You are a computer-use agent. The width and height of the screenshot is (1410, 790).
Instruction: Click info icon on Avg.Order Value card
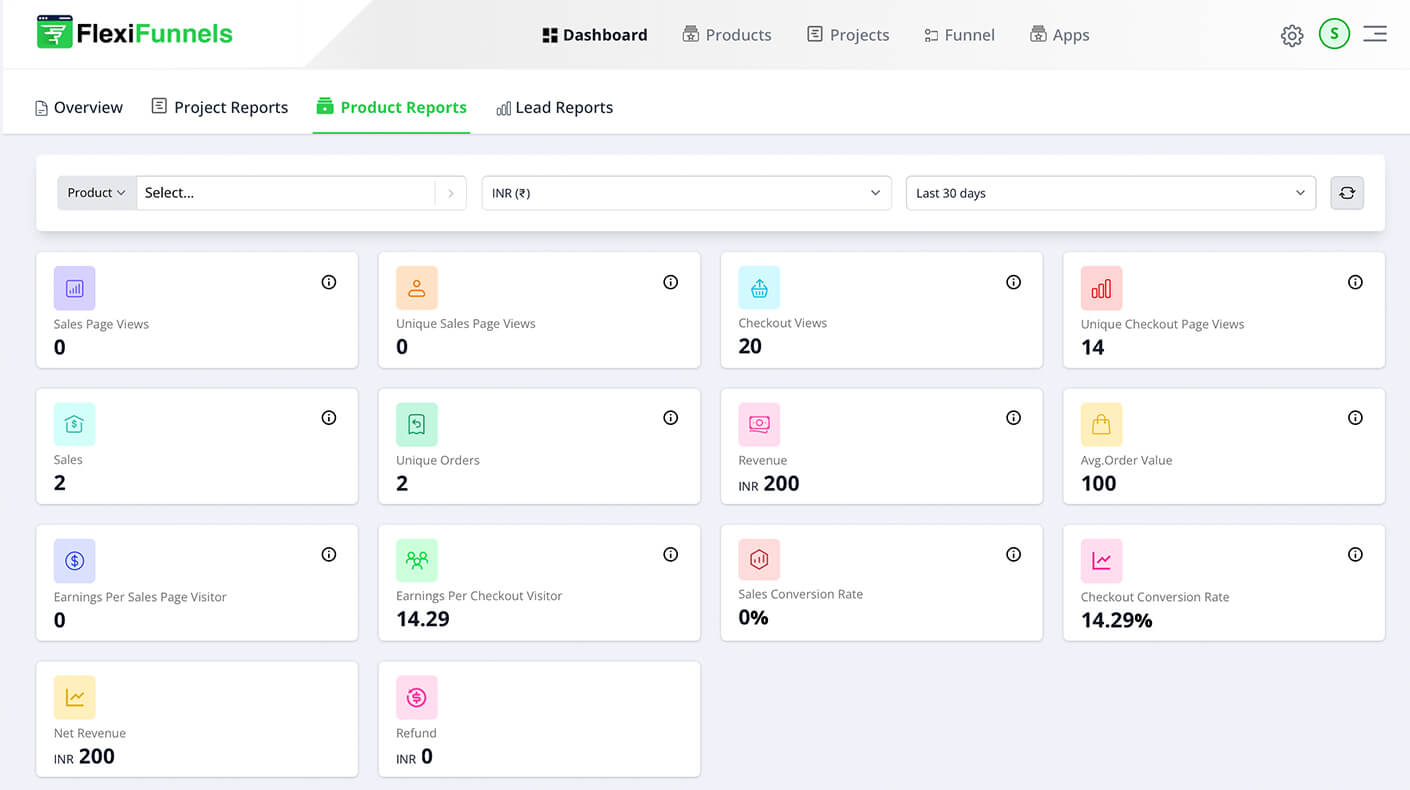coord(1355,418)
